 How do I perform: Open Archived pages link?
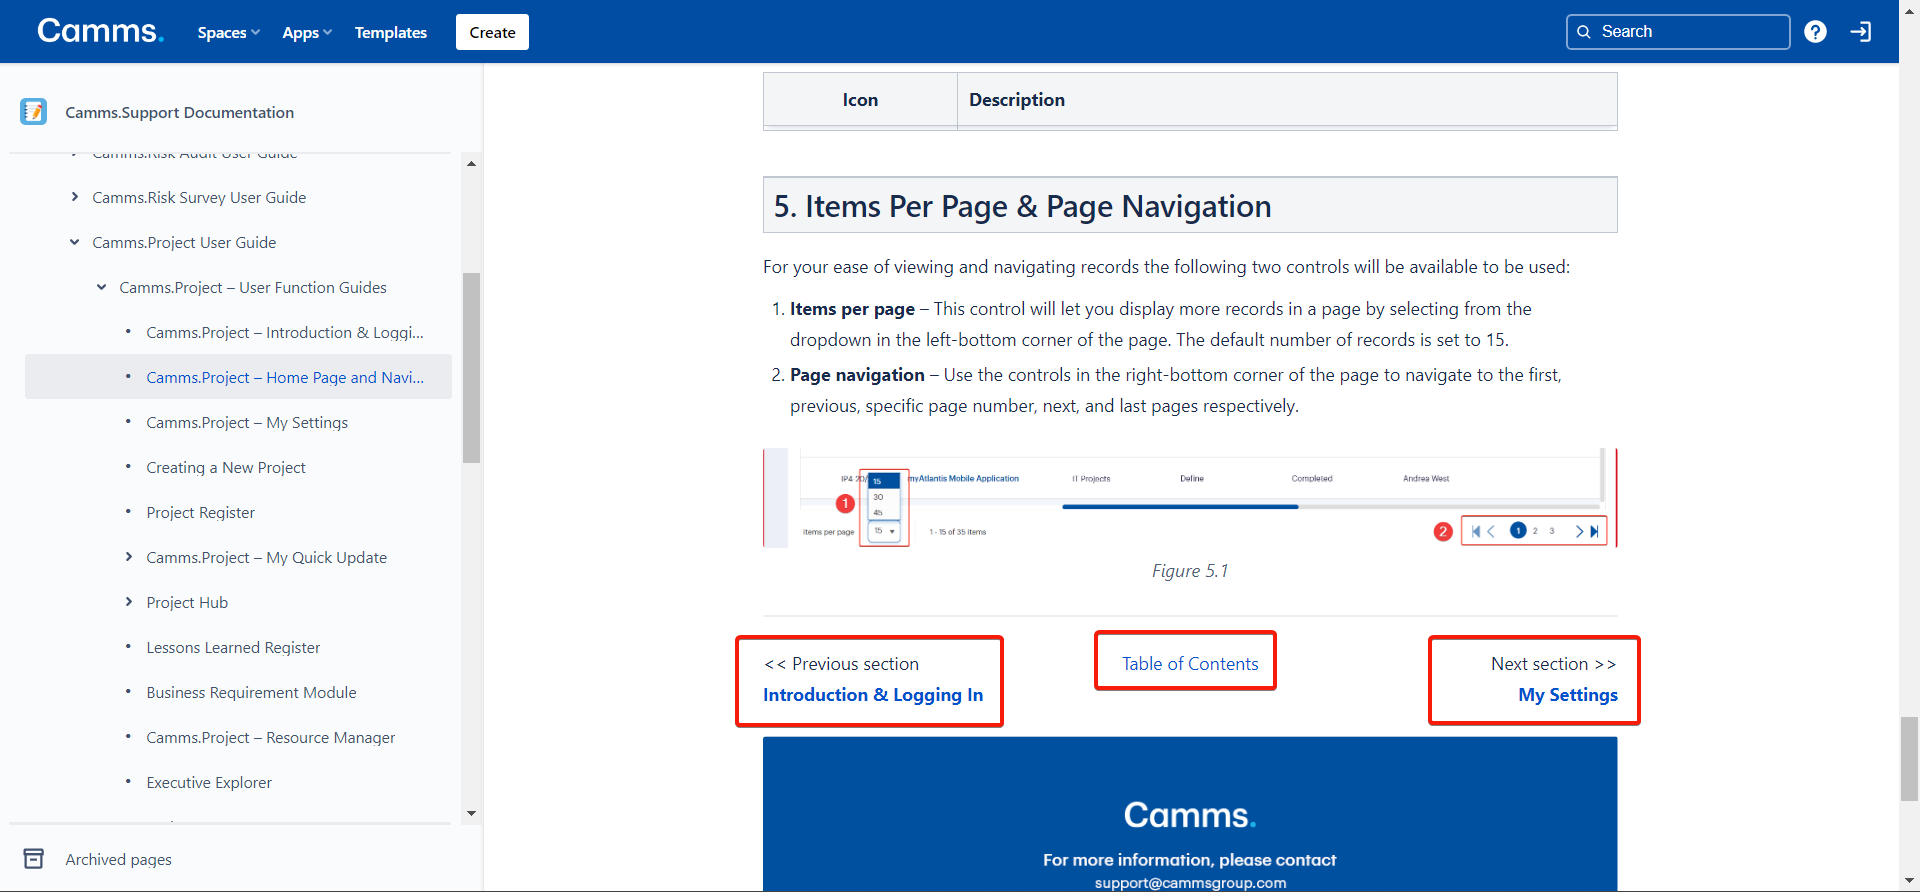click(x=118, y=859)
